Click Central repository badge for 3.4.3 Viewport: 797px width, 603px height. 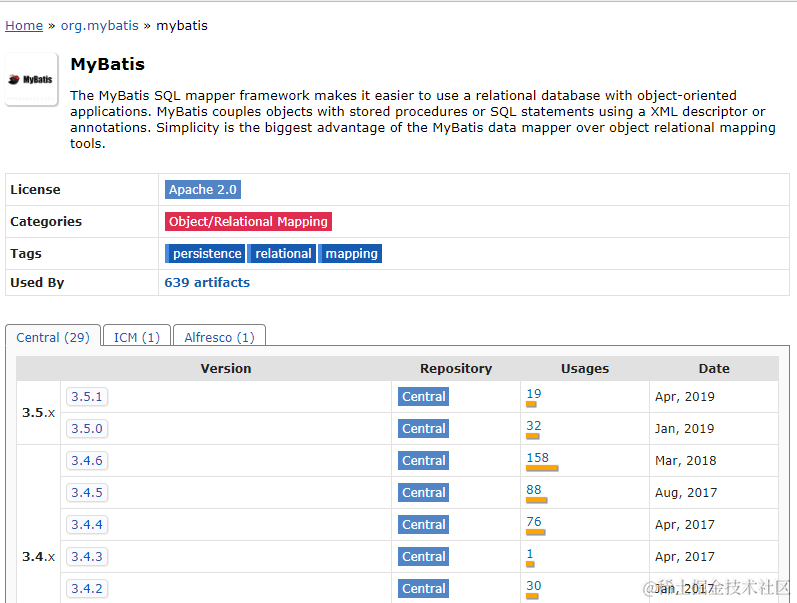423,557
